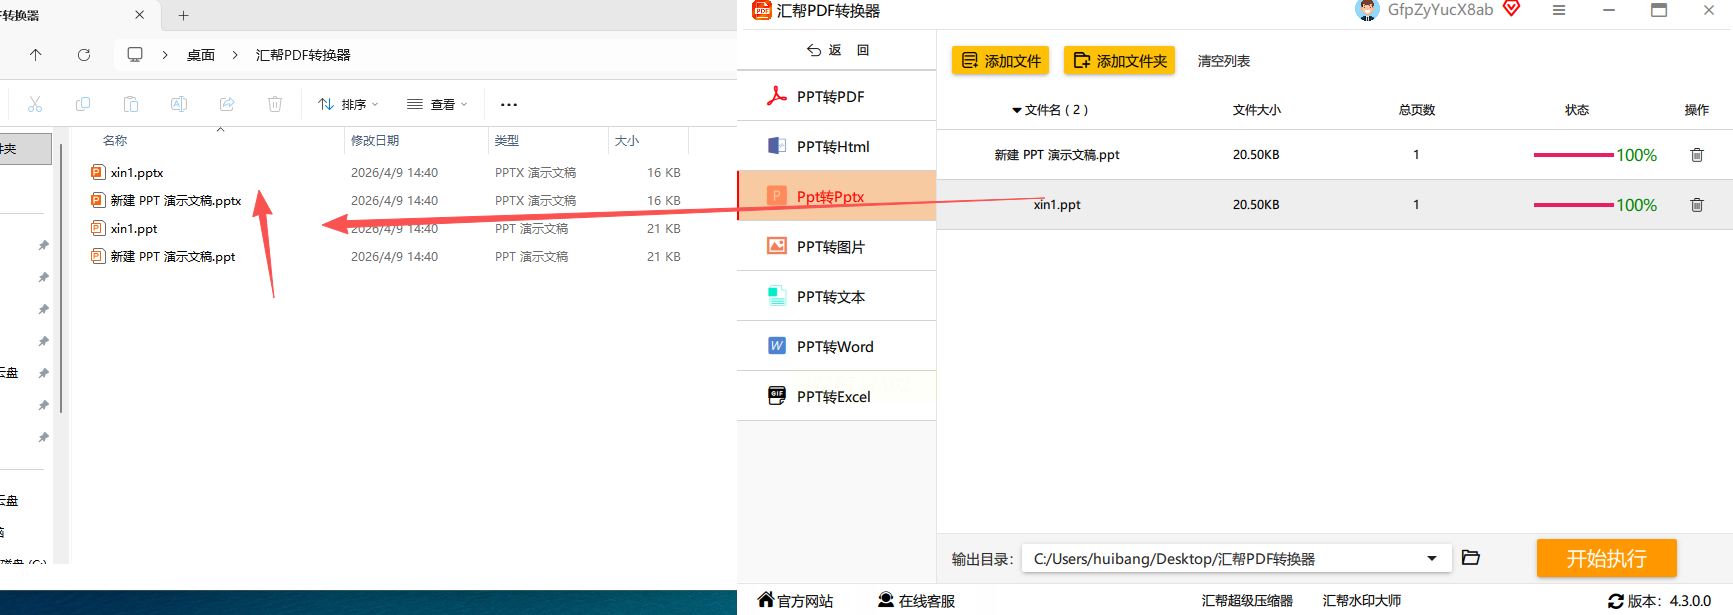The image size is (1733, 615).
Task: Click the user avatar icon
Action: point(1367,10)
